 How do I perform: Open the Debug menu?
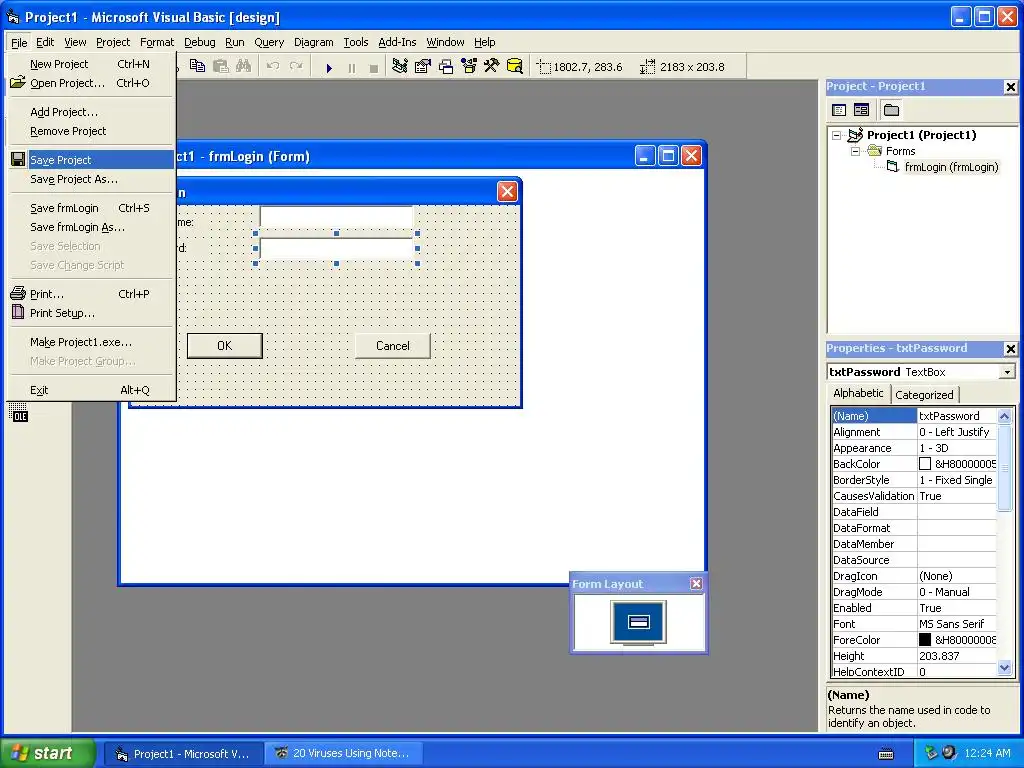click(x=199, y=42)
